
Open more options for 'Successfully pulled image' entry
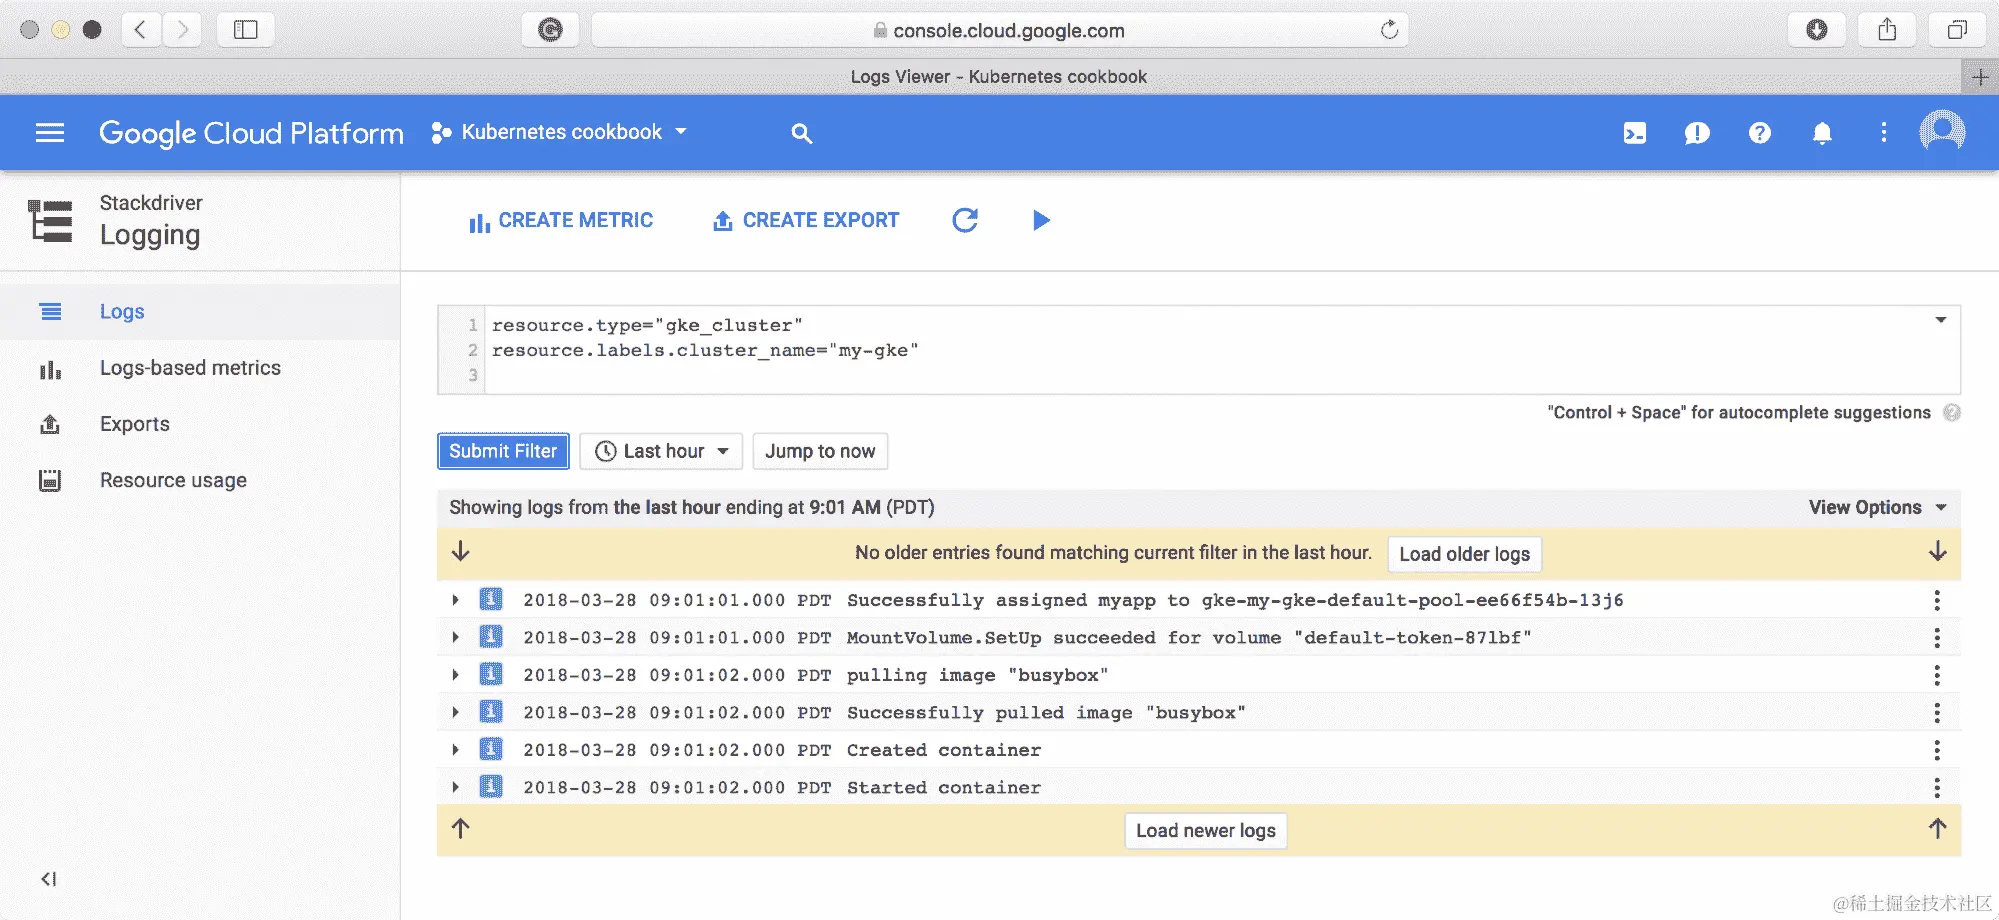click(x=1937, y=712)
